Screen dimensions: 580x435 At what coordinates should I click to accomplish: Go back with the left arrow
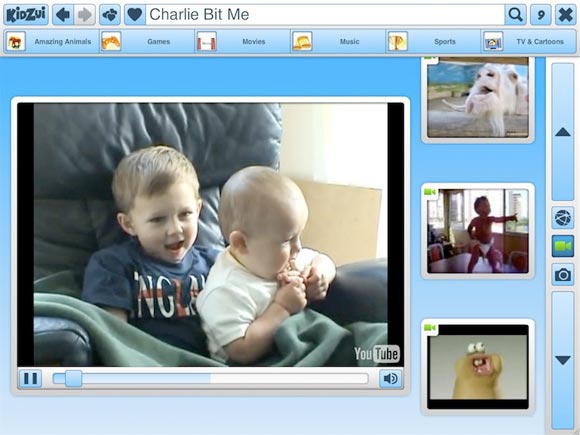63,15
